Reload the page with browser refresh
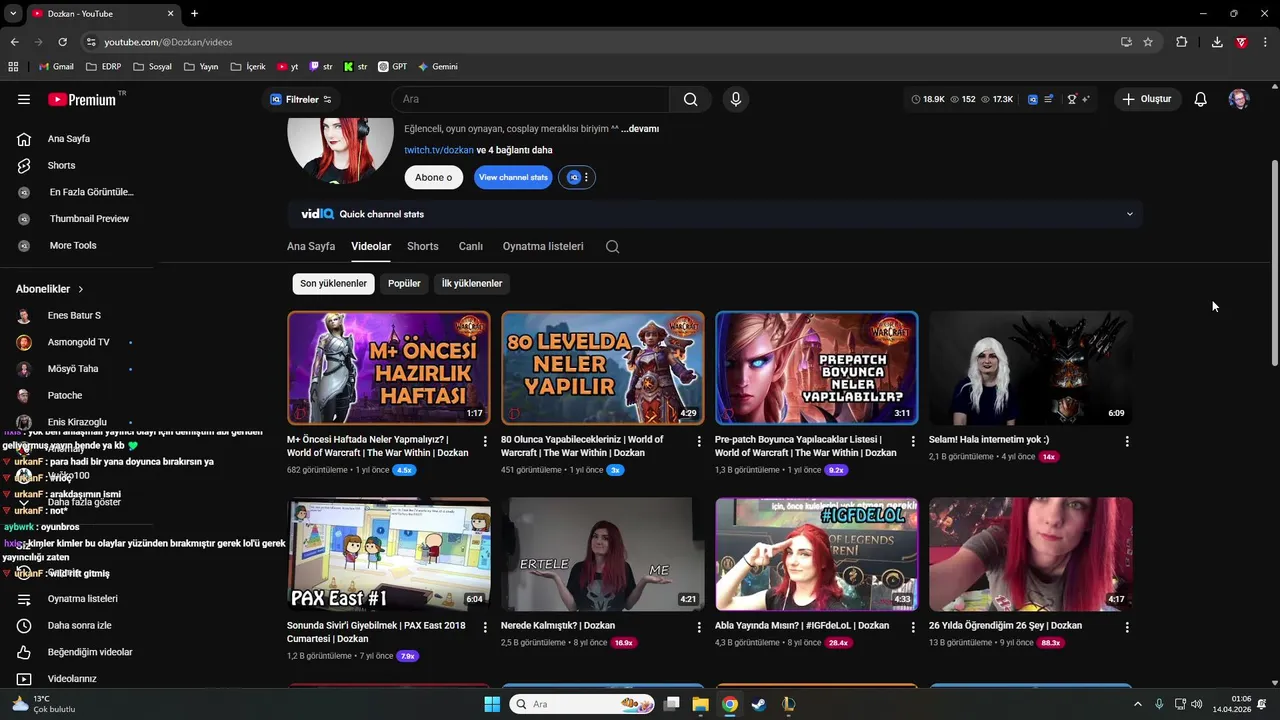1280x720 pixels. [62, 42]
